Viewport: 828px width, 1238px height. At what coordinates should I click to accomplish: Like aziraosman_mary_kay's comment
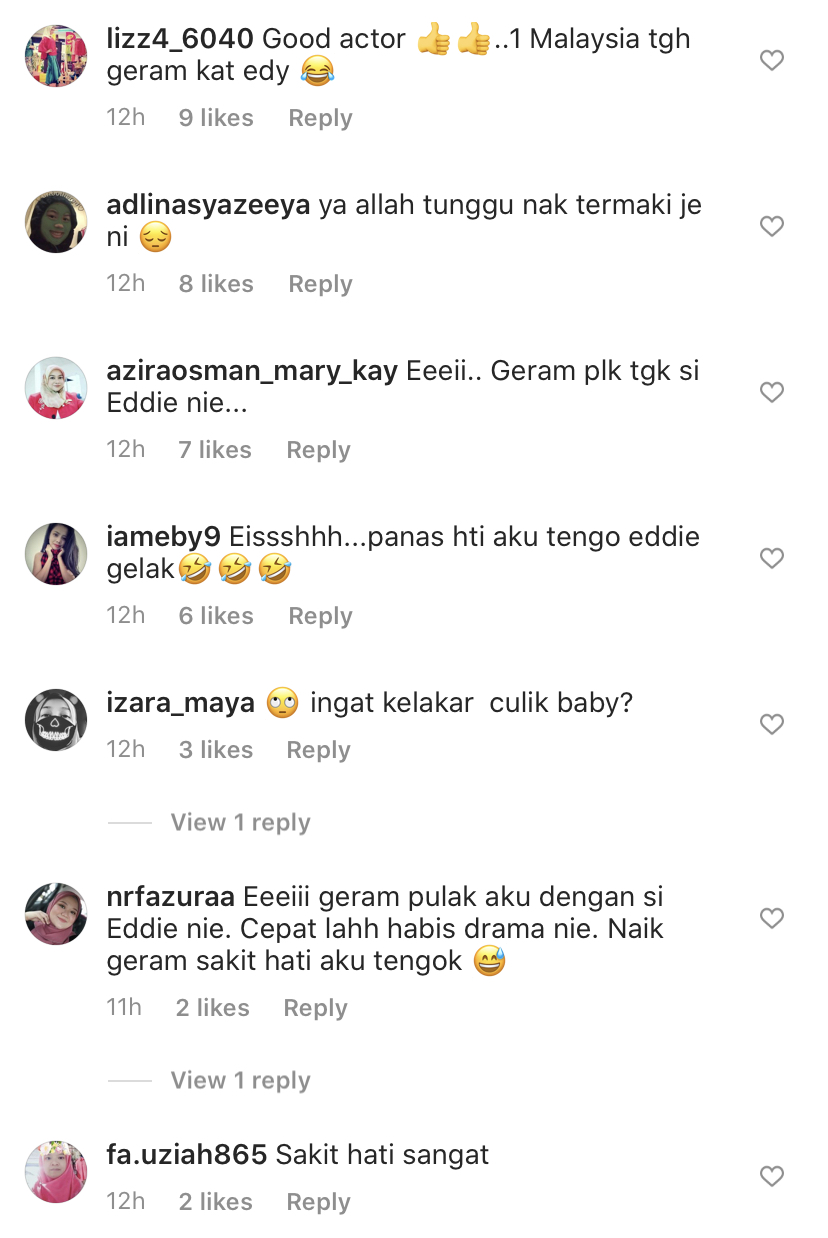(x=771, y=393)
